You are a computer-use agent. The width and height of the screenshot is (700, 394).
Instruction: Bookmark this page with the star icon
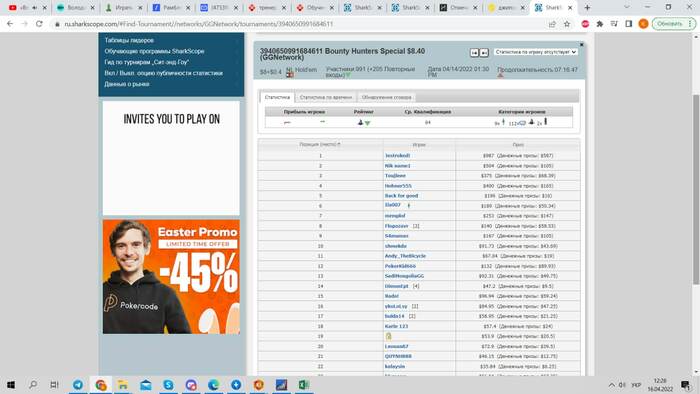click(x=567, y=24)
